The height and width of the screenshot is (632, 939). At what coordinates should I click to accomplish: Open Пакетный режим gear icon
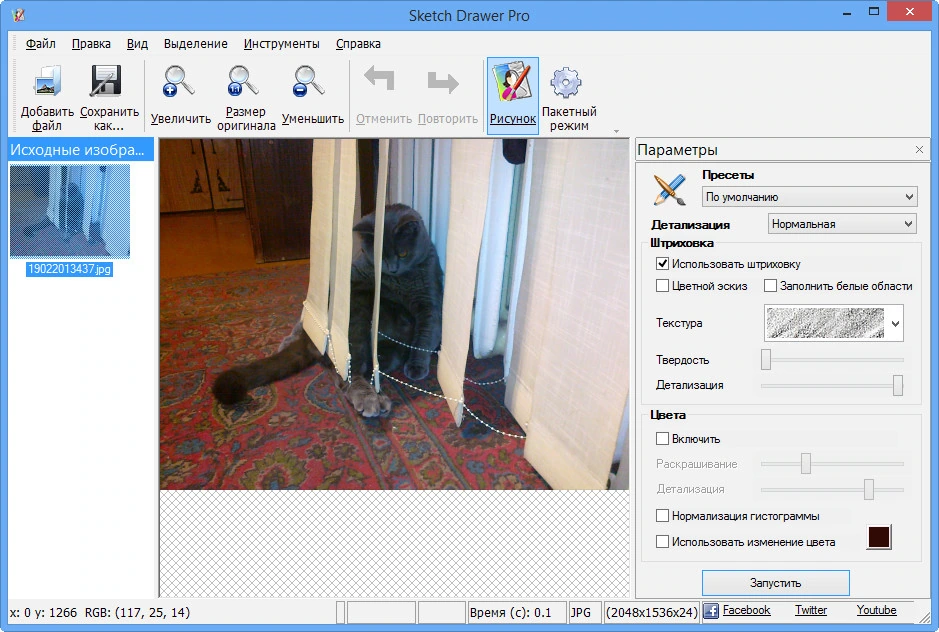click(x=566, y=83)
